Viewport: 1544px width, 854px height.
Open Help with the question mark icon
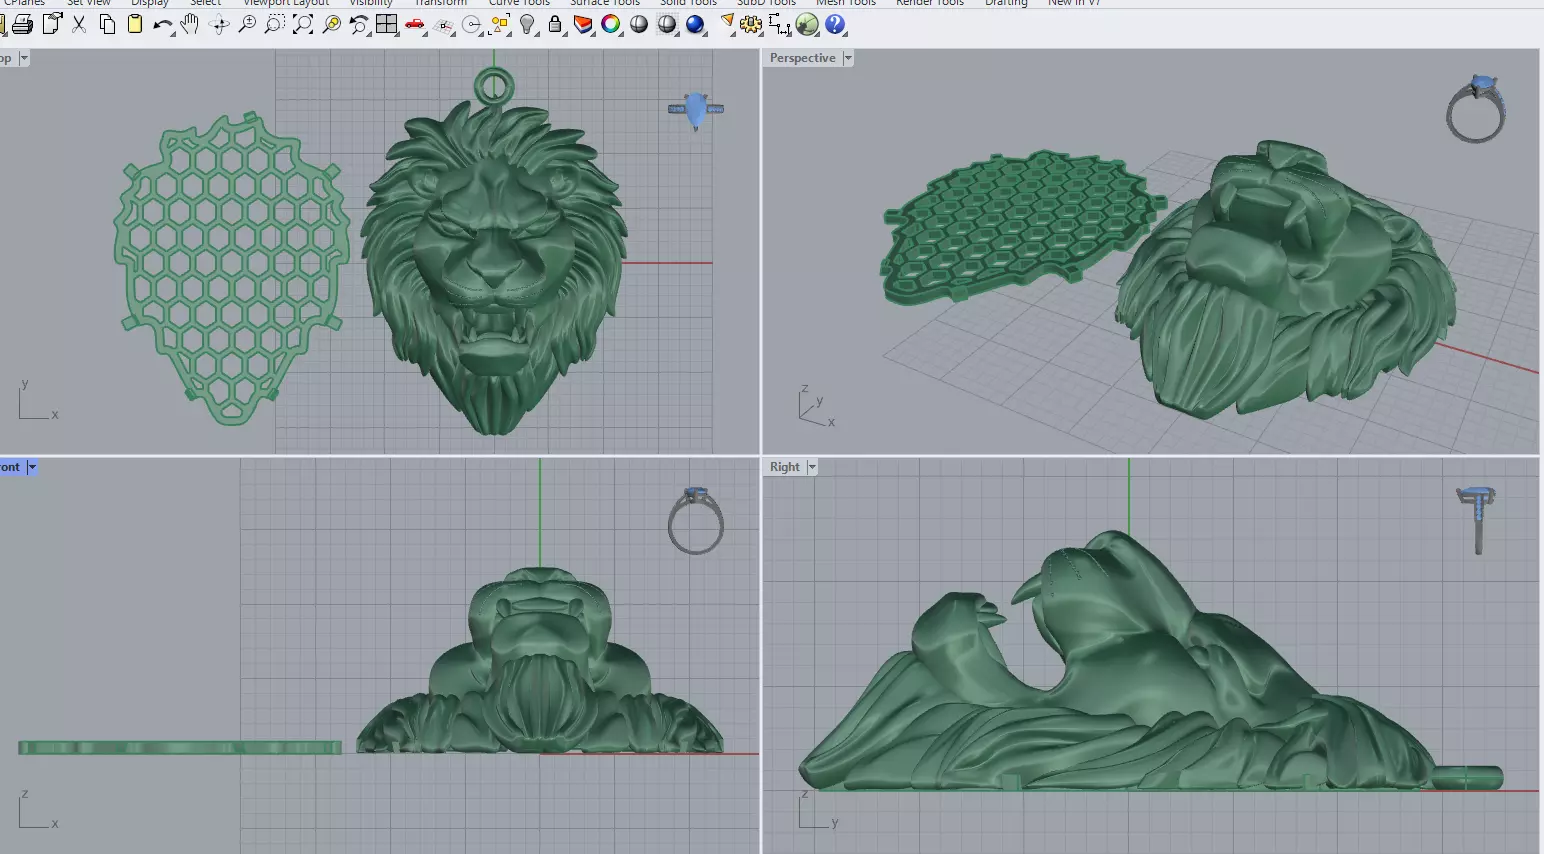pyautogui.click(x=835, y=25)
